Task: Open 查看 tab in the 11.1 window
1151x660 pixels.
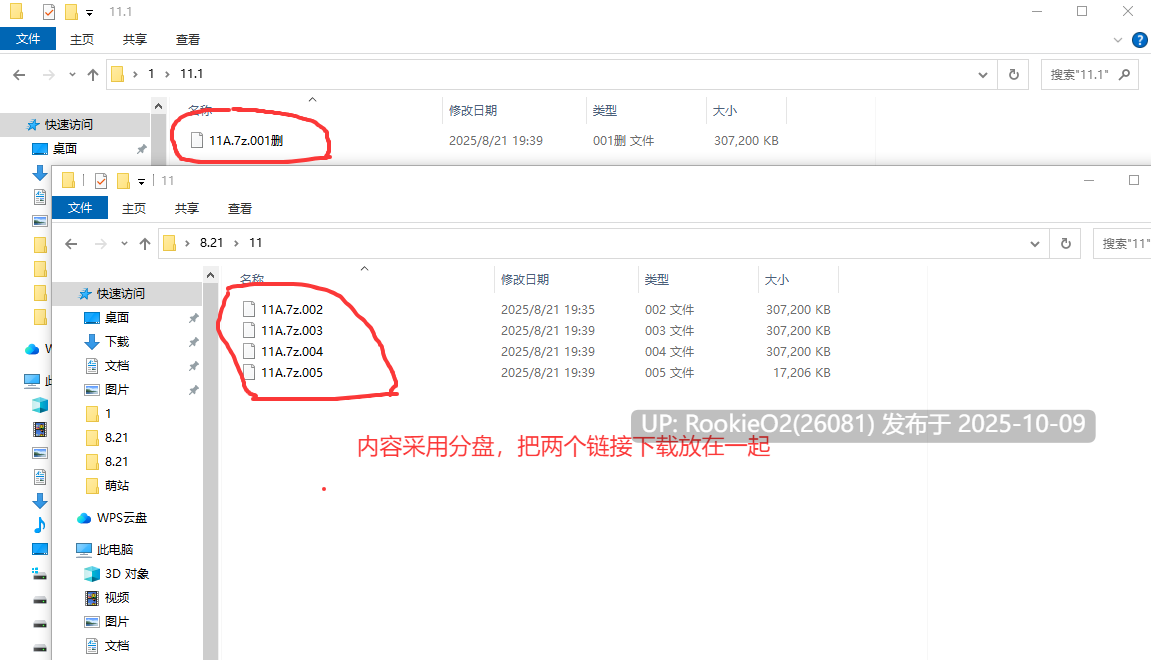Action: 187,40
